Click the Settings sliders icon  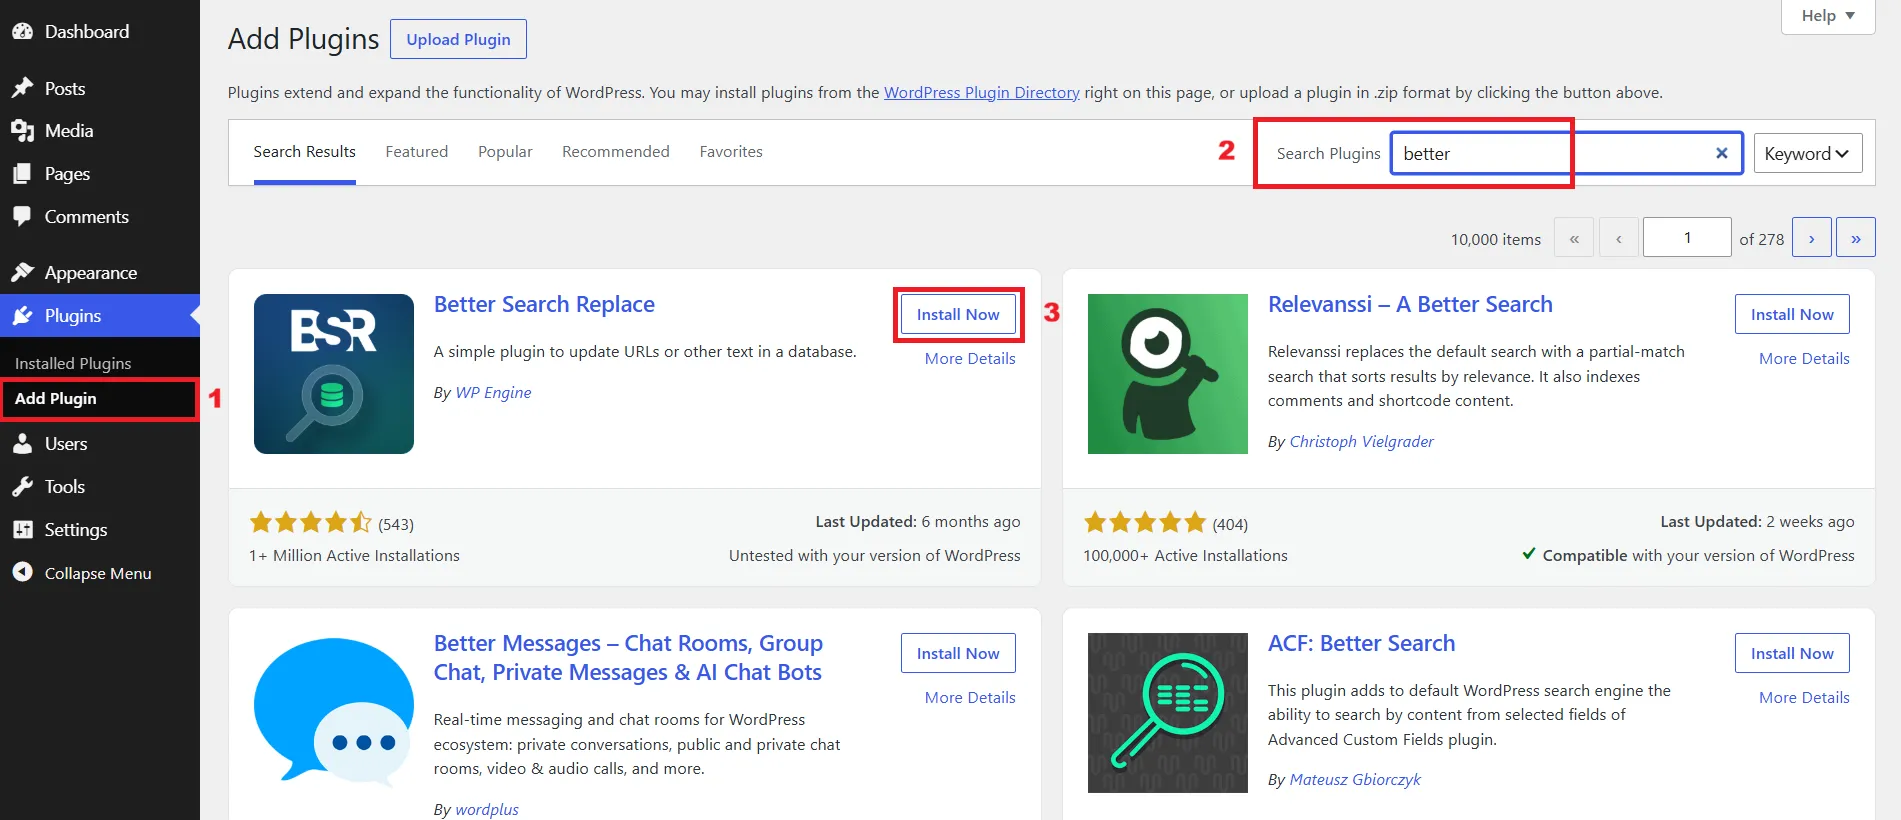(x=22, y=529)
